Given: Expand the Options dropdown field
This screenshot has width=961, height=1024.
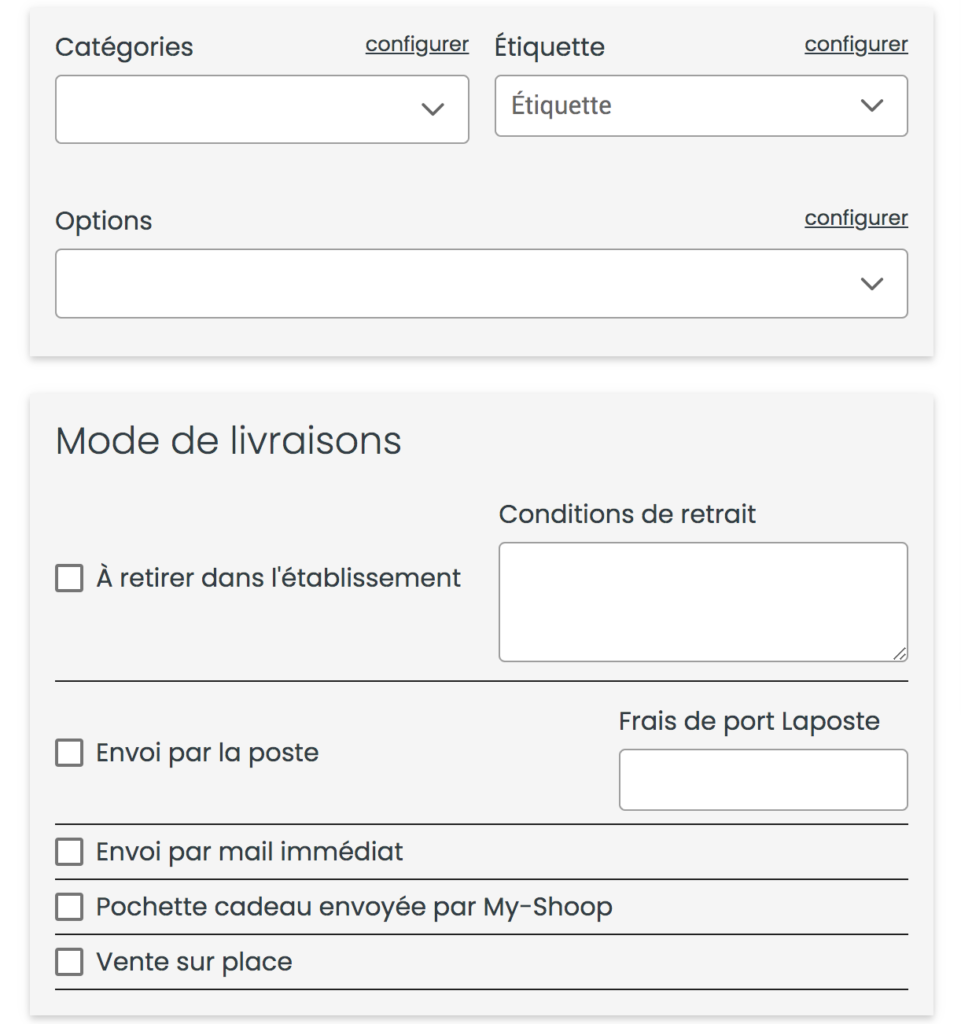Looking at the screenshot, I should coord(481,283).
